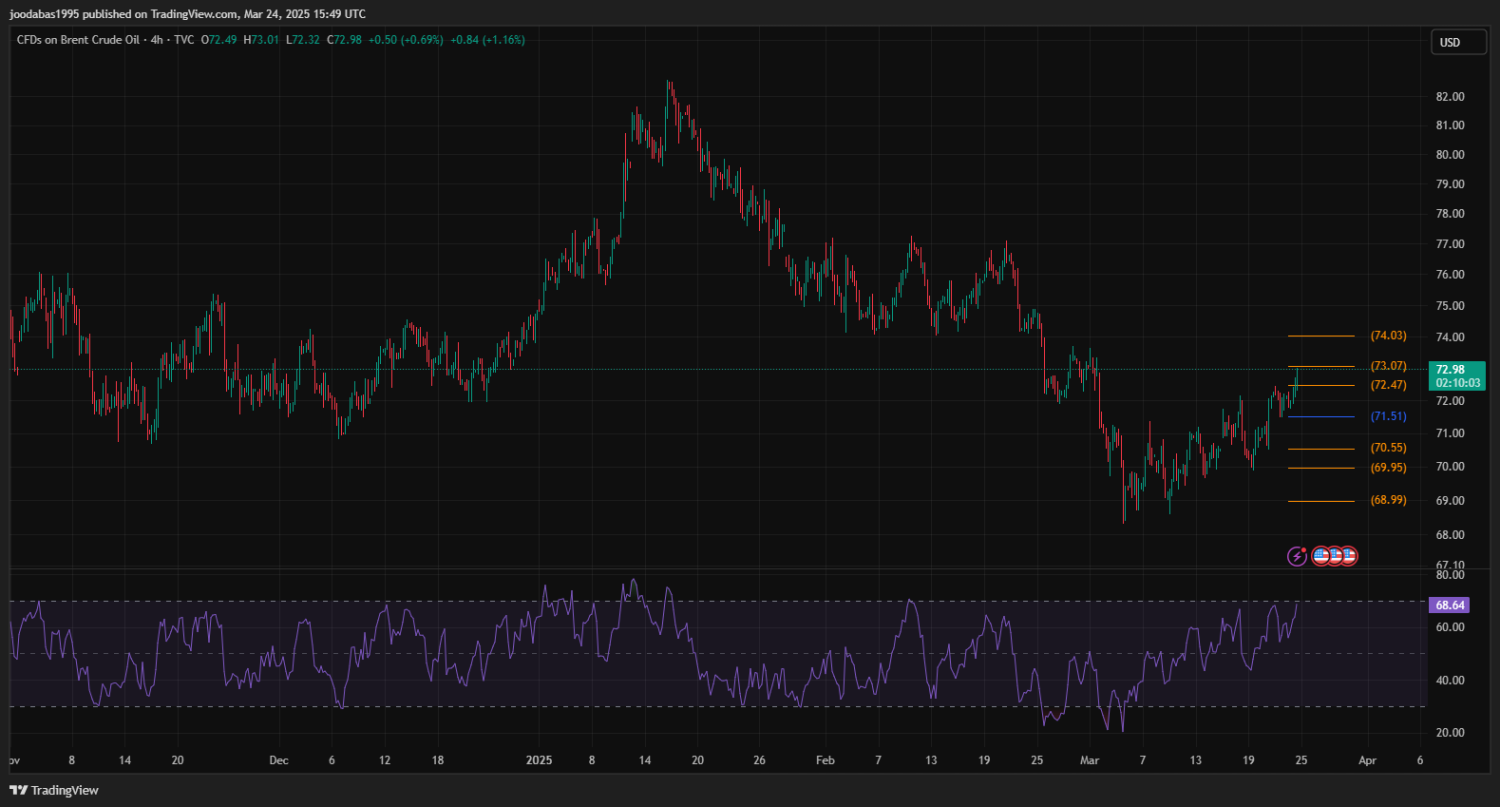Screen dimensions: 1500x807
Task: Click the 82.00 mark on price scale
Action: (x=1449, y=97)
